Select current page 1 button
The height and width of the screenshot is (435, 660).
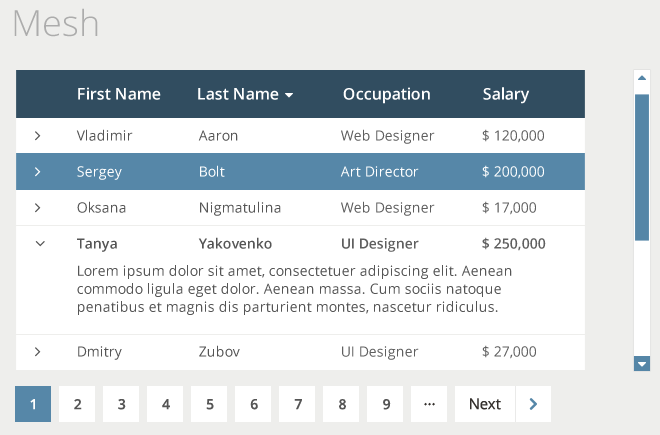tap(33, 404)
